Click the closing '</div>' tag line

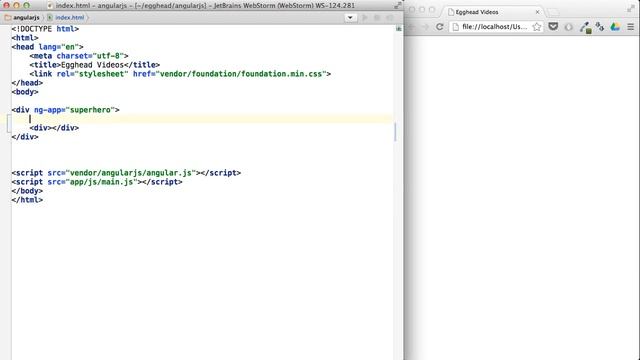click(25, 137)
